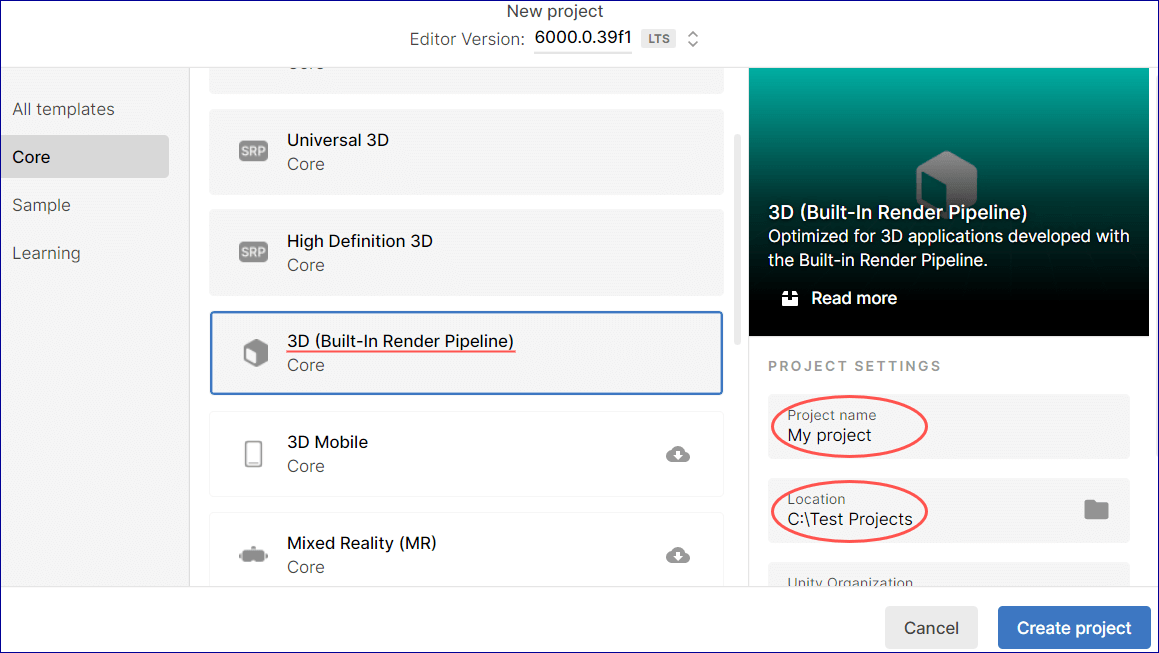The width and height of the screenshot is (1159, 653).
Task: Click the SRP icon beside Universal 3D
Action: pyautogui.click(x=253, y=152)
